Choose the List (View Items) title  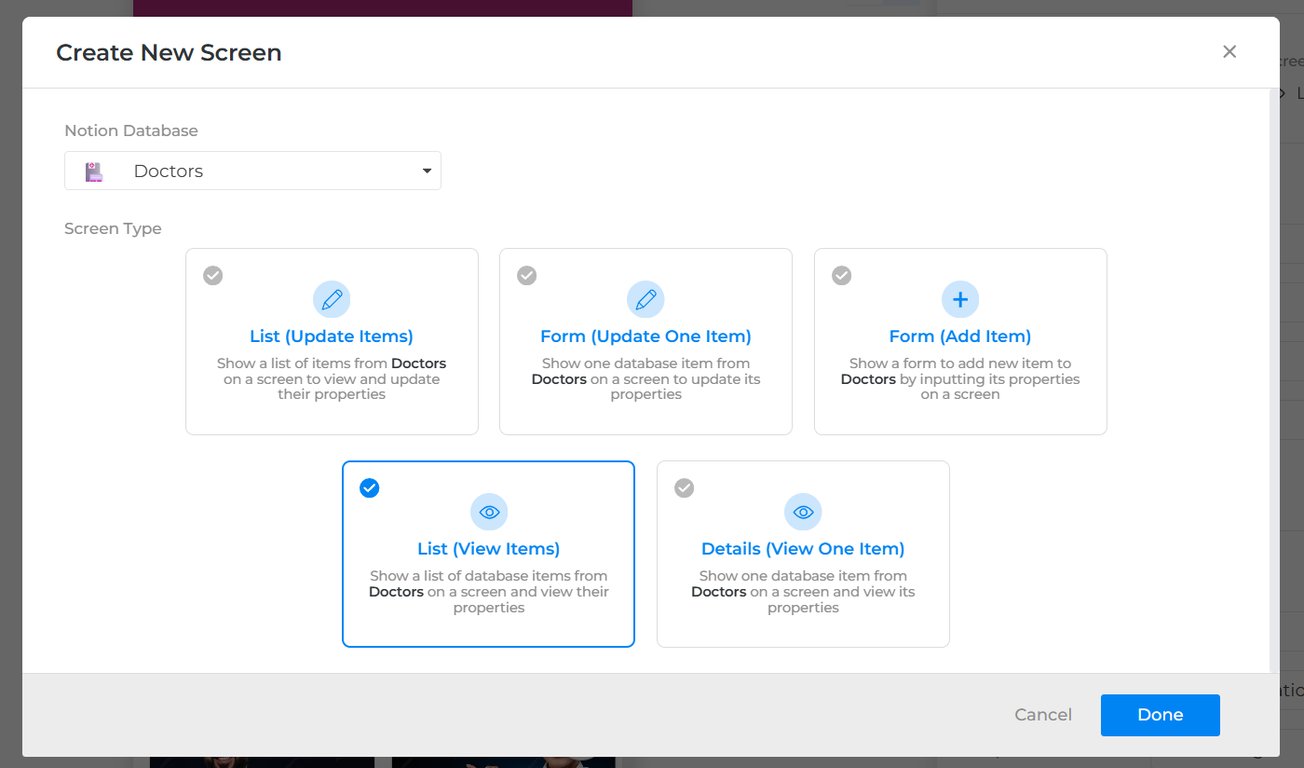coord(489,549)
